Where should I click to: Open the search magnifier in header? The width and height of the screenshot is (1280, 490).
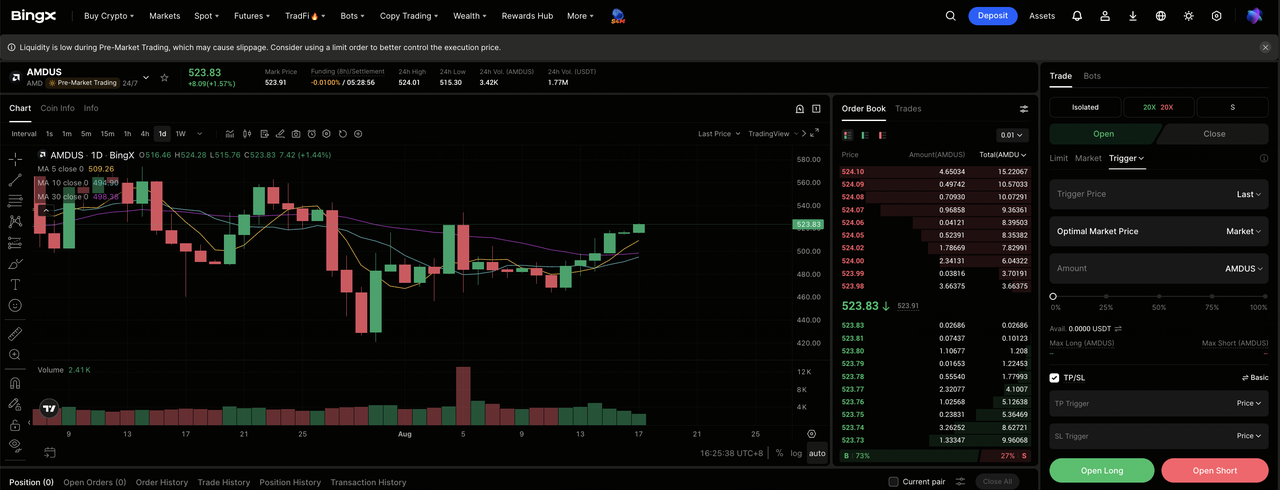(951, 16)
